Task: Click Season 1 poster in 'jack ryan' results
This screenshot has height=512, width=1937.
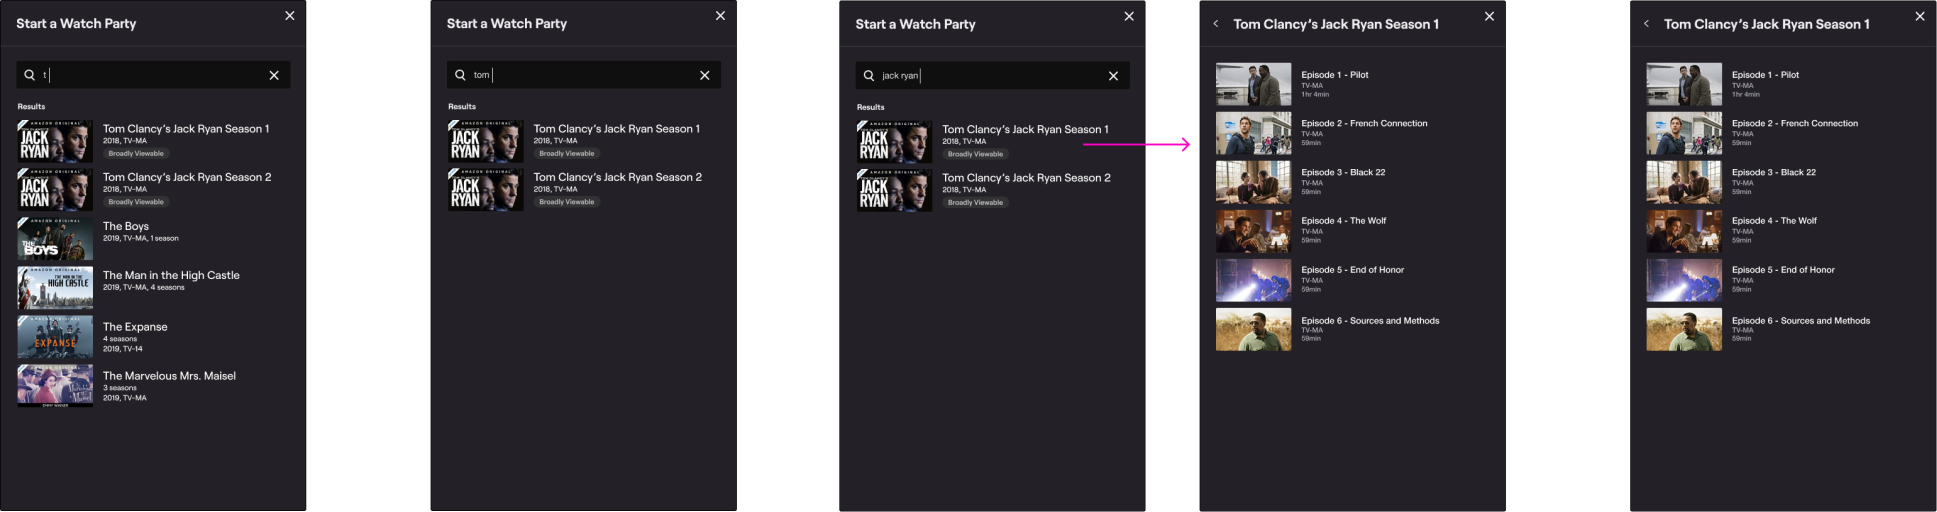Action: [895, 142]
